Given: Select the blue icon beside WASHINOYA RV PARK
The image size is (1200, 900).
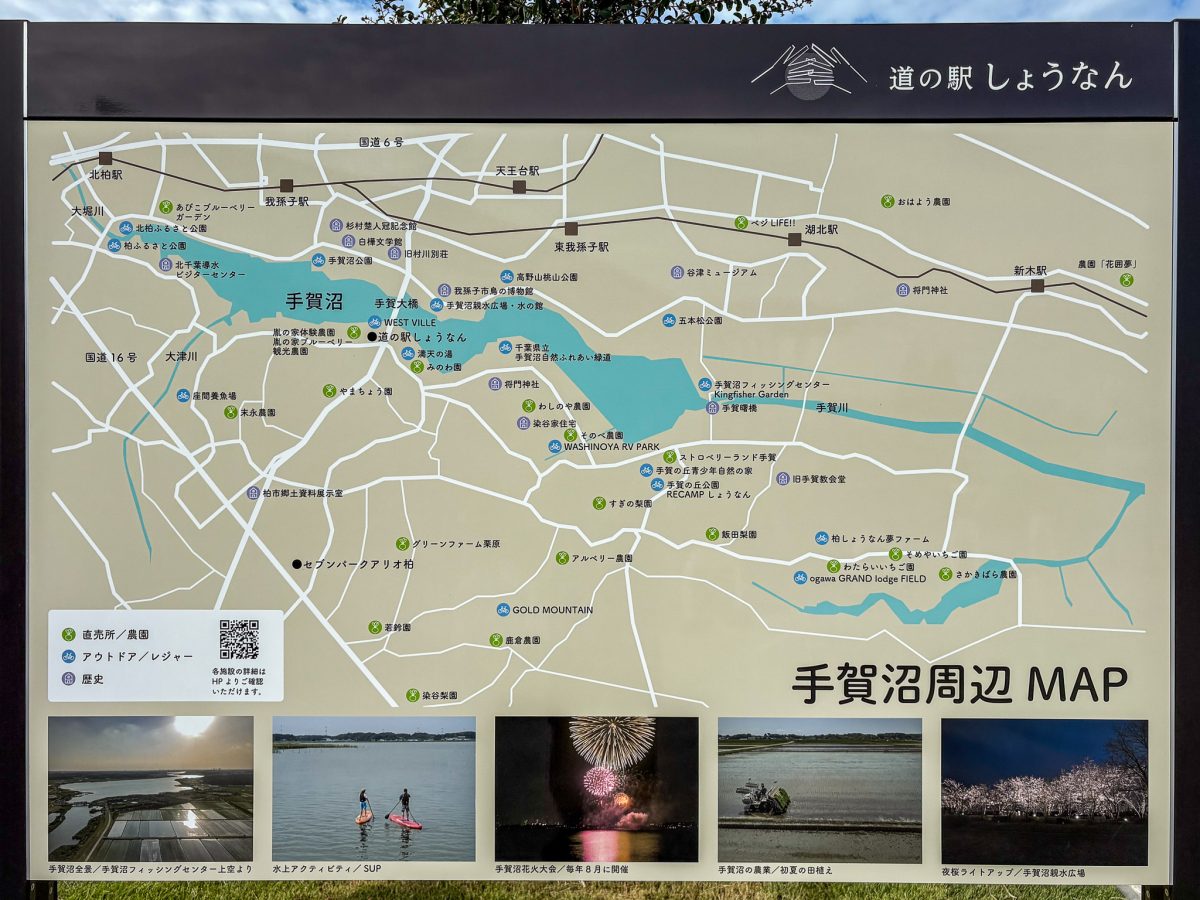Looking at the screenshot, I should (x=554, y=446).
